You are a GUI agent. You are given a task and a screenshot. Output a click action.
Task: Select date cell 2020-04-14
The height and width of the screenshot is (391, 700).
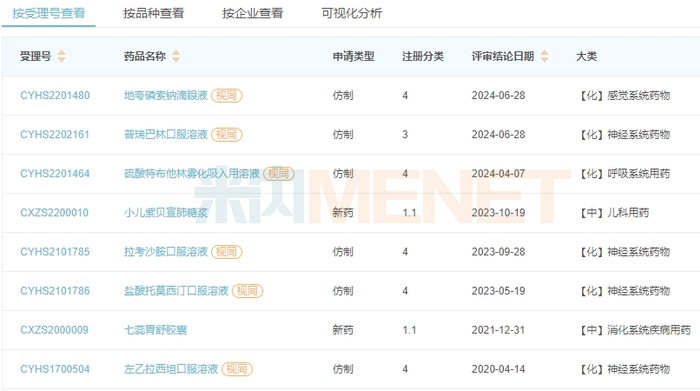tap(498, 369)
